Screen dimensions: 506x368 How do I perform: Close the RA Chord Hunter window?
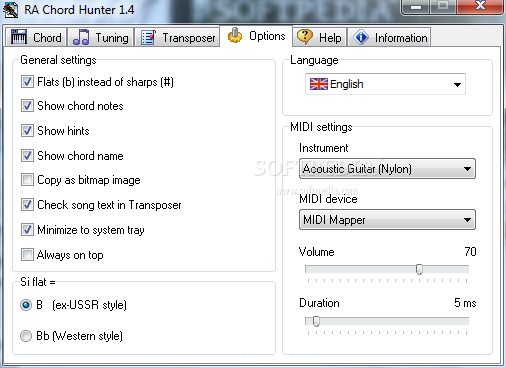[480, 7]
